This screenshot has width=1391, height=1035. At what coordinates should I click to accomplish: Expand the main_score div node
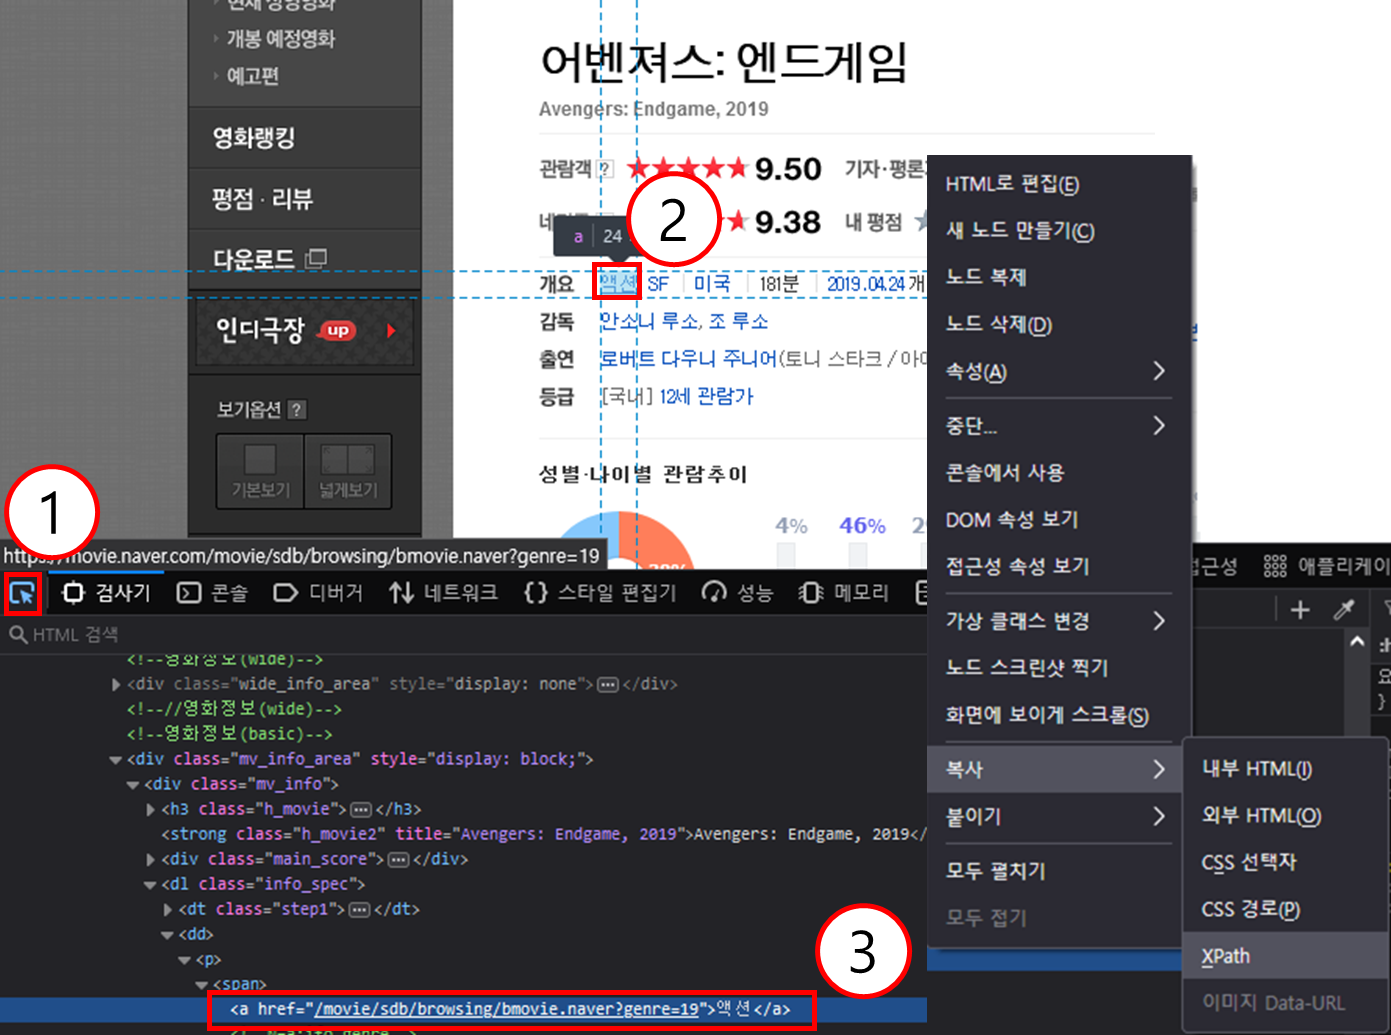click(151, 860)
